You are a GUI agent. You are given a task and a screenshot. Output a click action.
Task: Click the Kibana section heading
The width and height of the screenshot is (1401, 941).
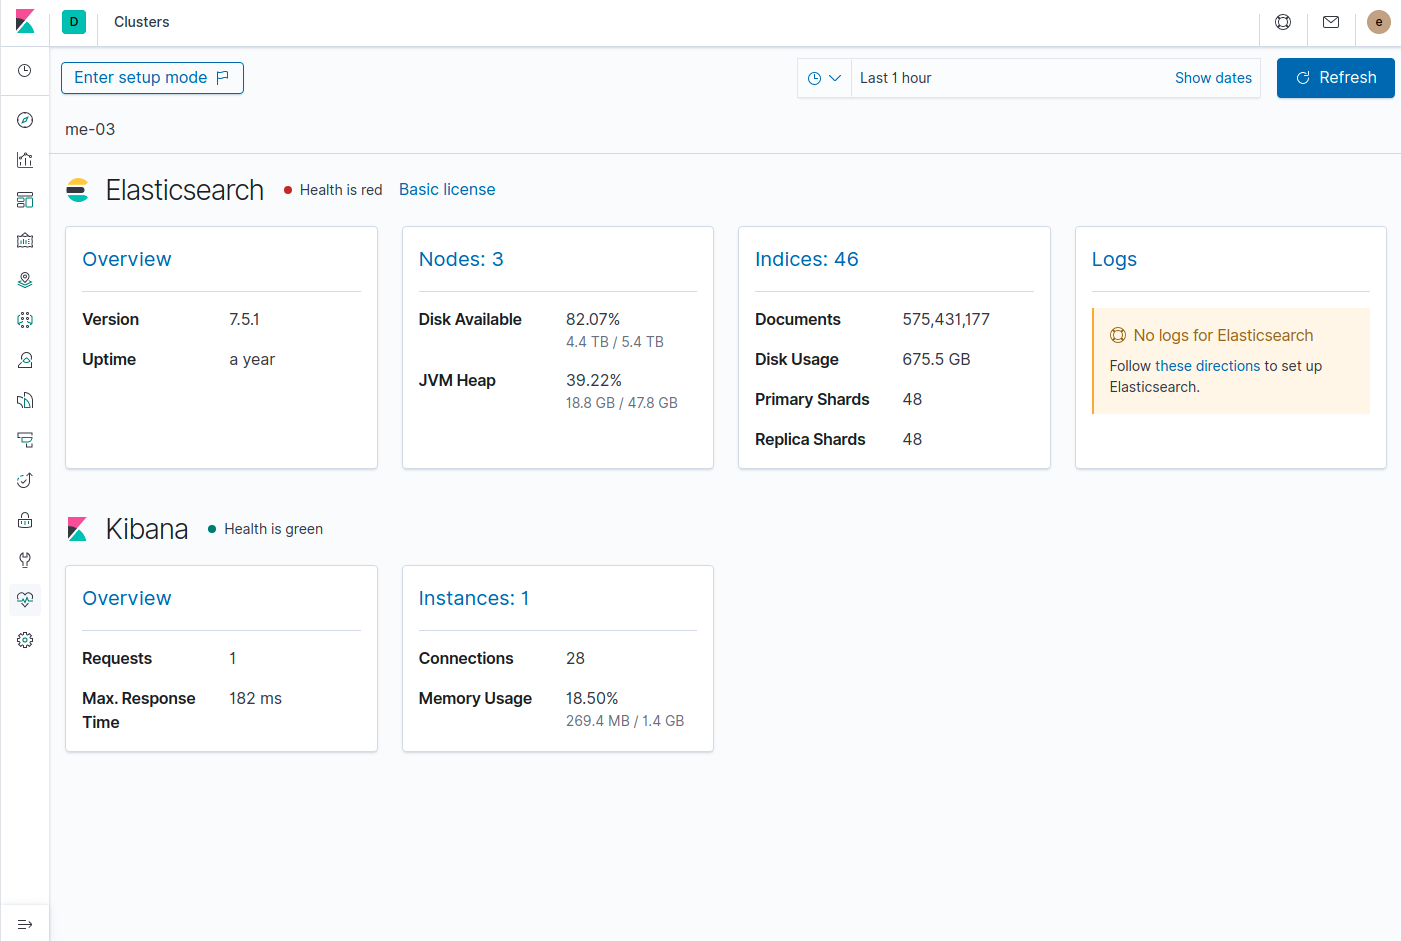147,529
